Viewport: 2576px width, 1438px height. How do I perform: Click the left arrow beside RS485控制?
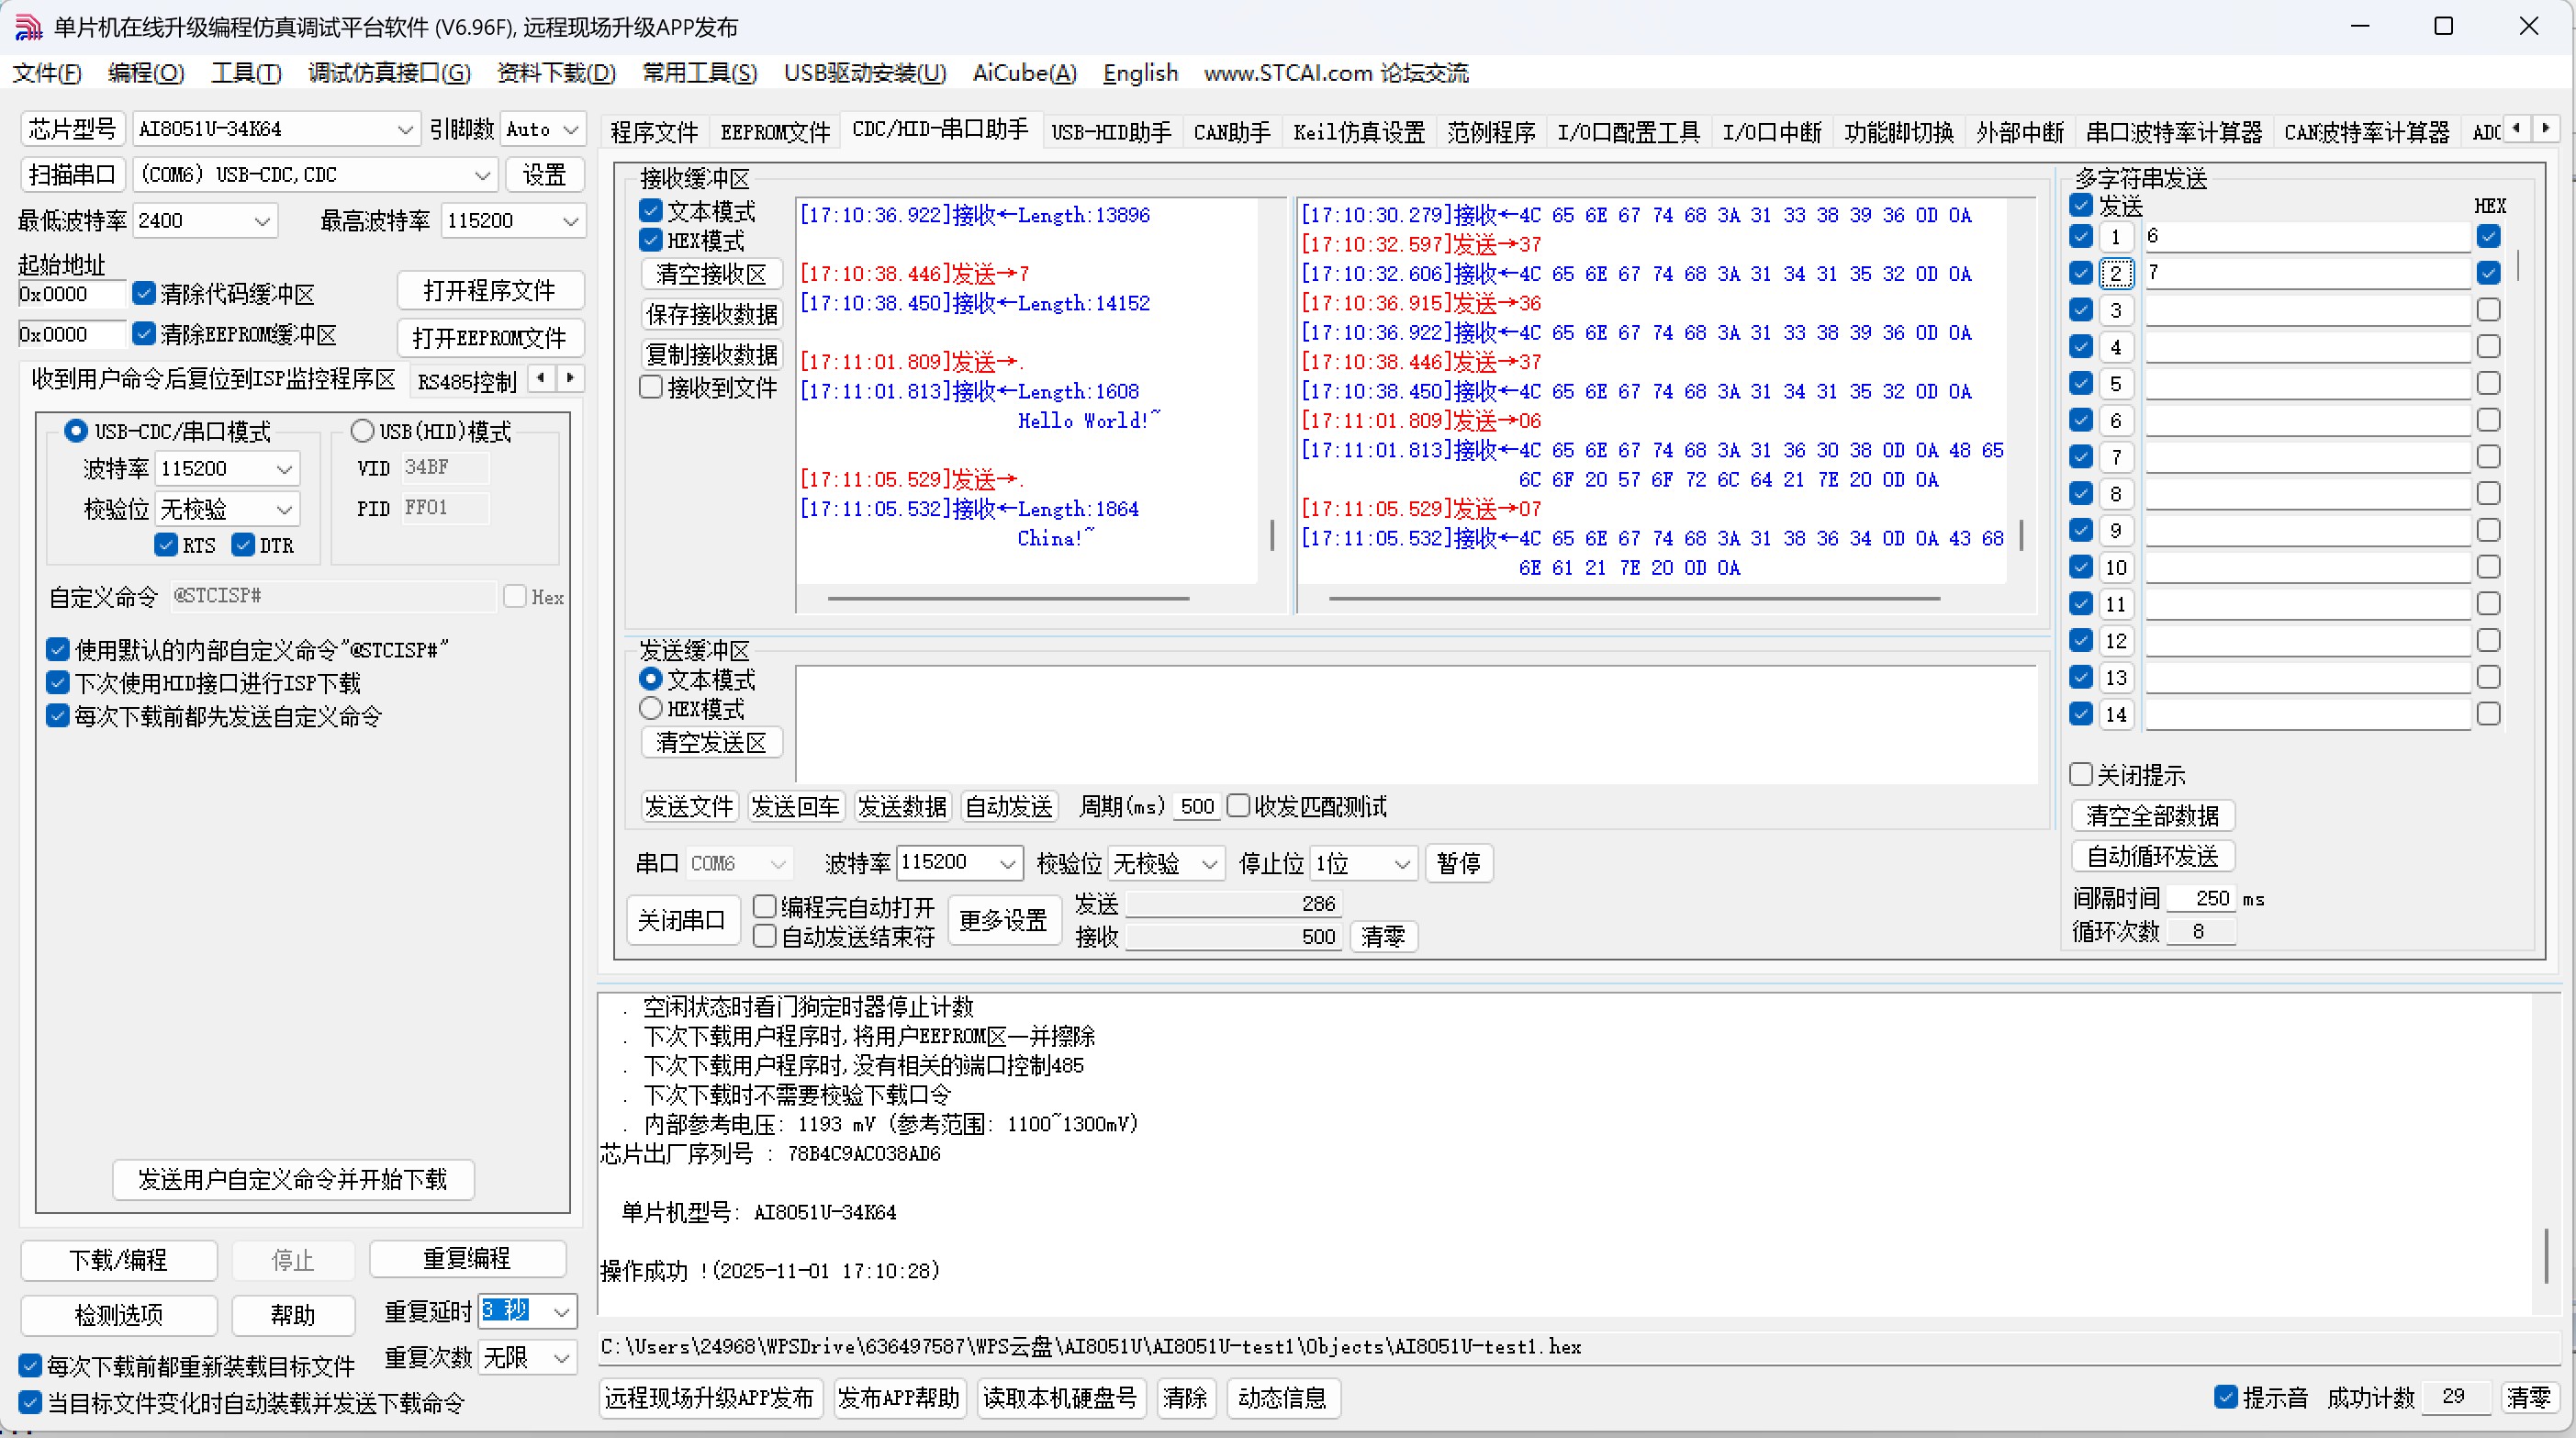coord(541,379)
